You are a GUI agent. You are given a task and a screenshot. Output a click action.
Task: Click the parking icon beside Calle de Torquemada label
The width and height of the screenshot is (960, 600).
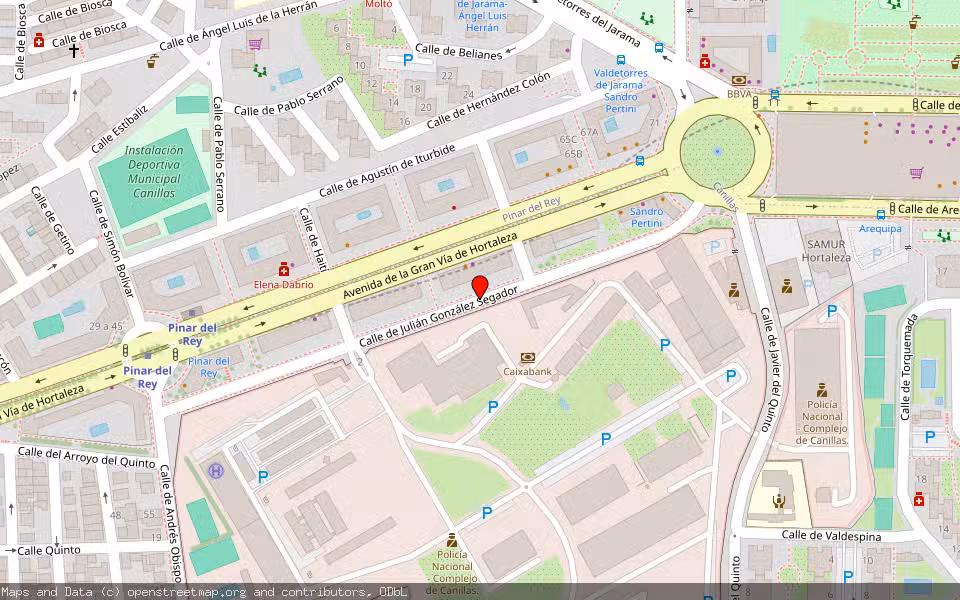point(930,437)
